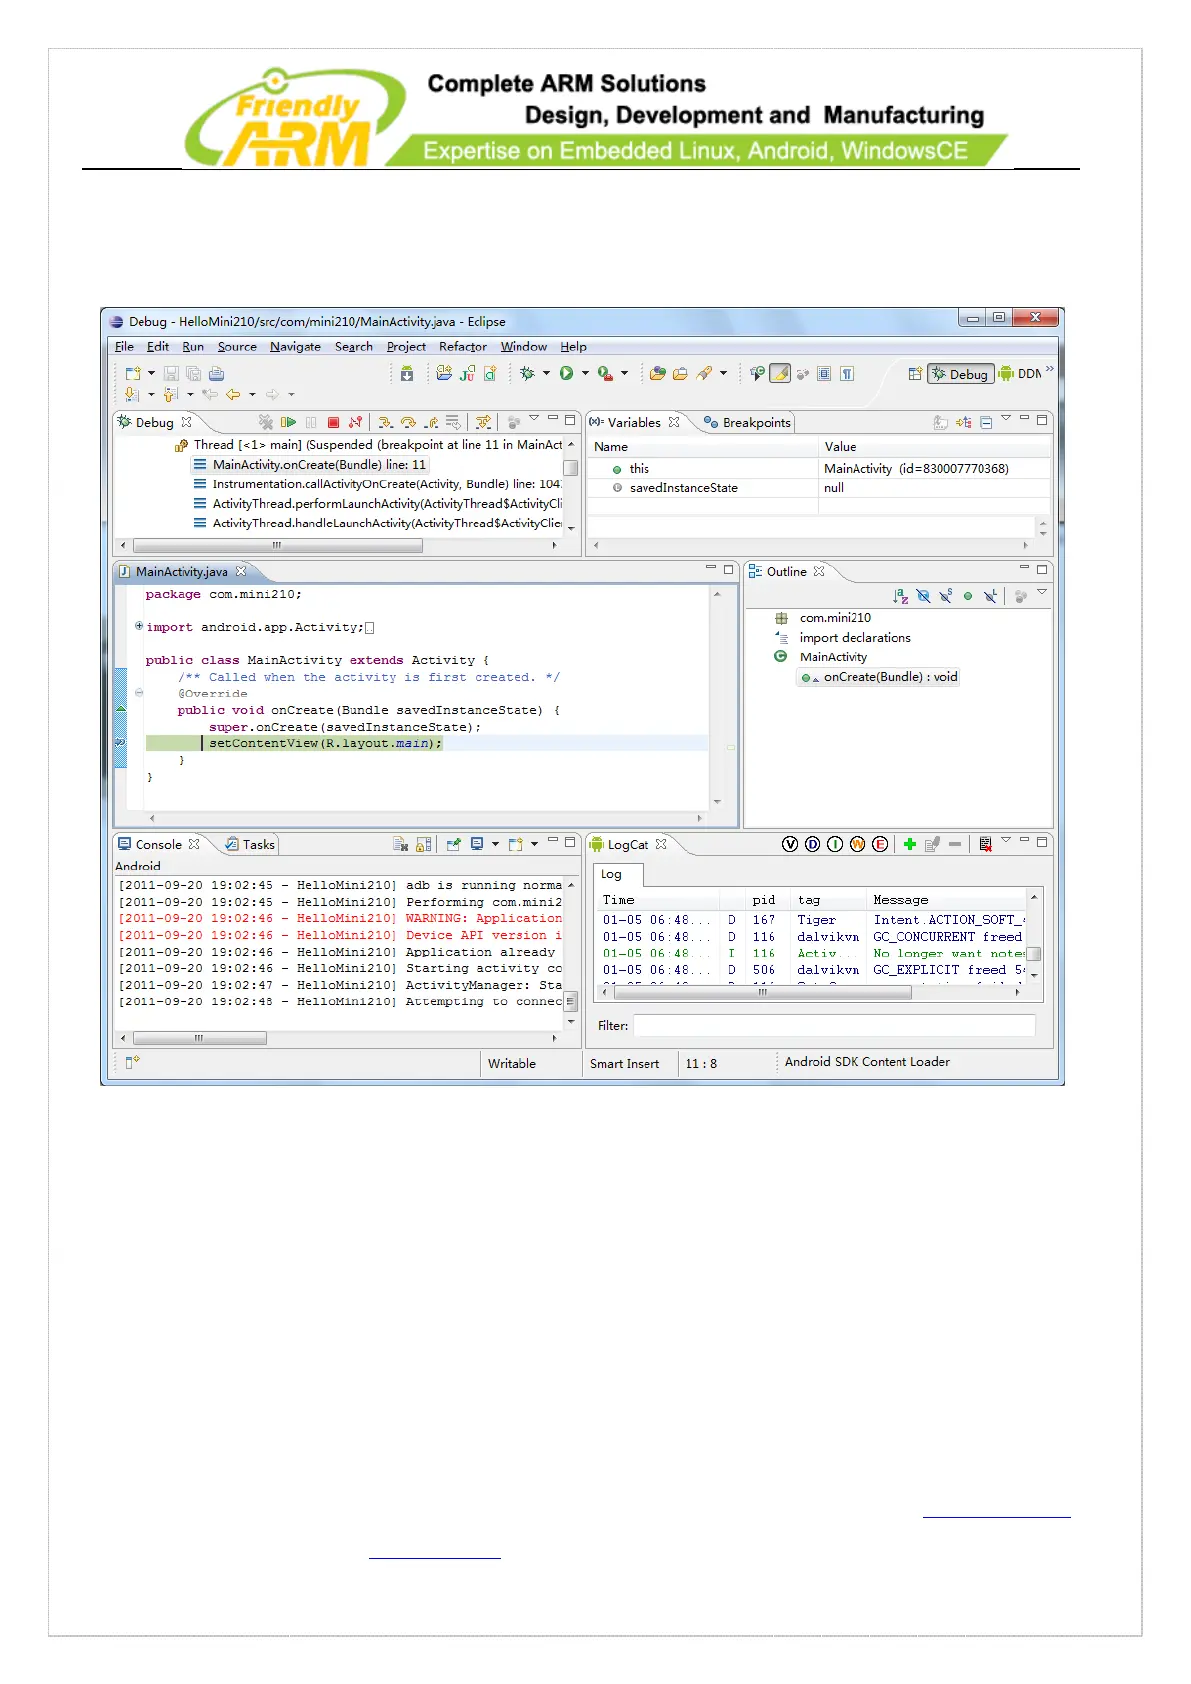Expand the folded import statements in editor
The image size is (1191, 1684).
click(139, 627)
